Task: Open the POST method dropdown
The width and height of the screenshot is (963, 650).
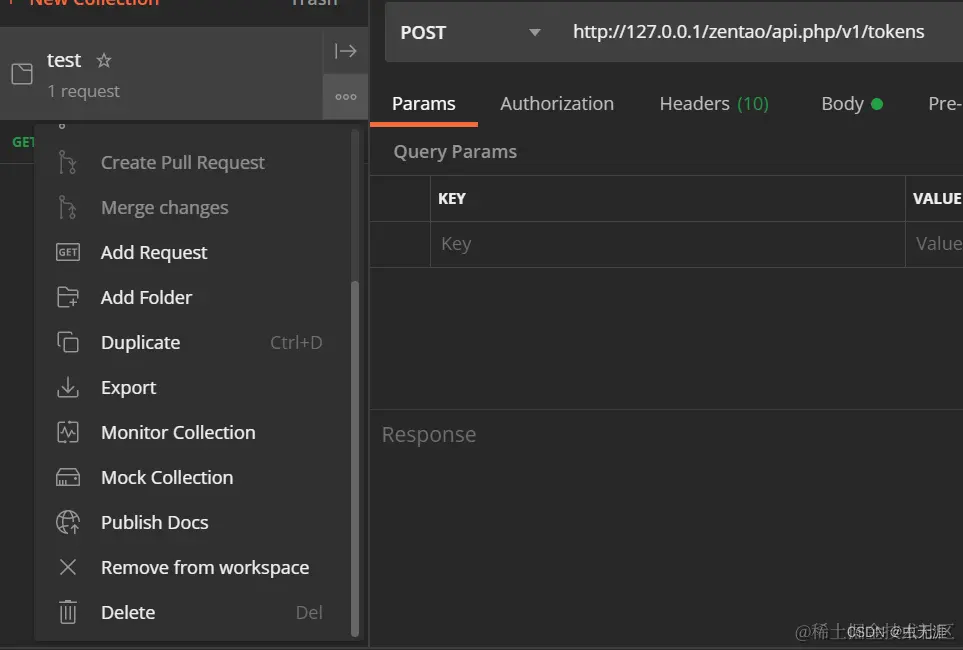Action: tap(470, 33)
